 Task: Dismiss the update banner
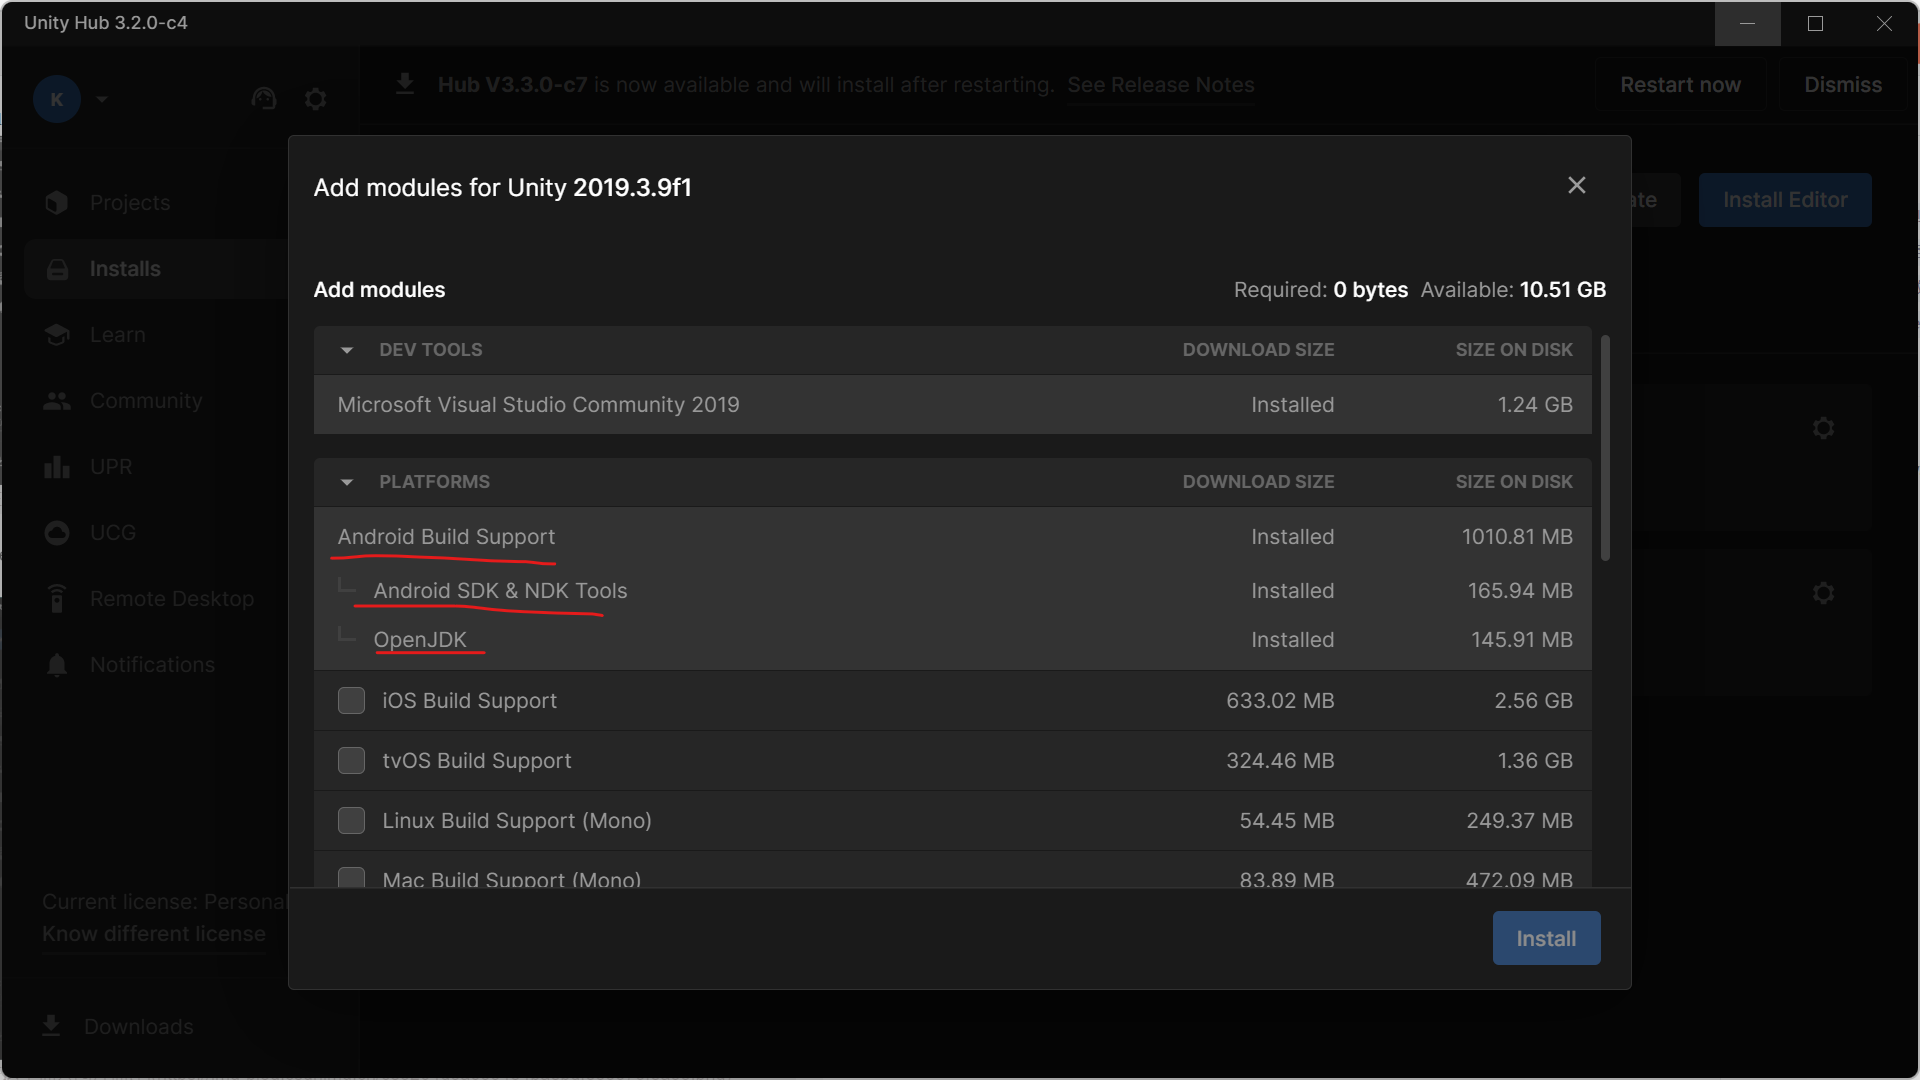coord(1843,85)
